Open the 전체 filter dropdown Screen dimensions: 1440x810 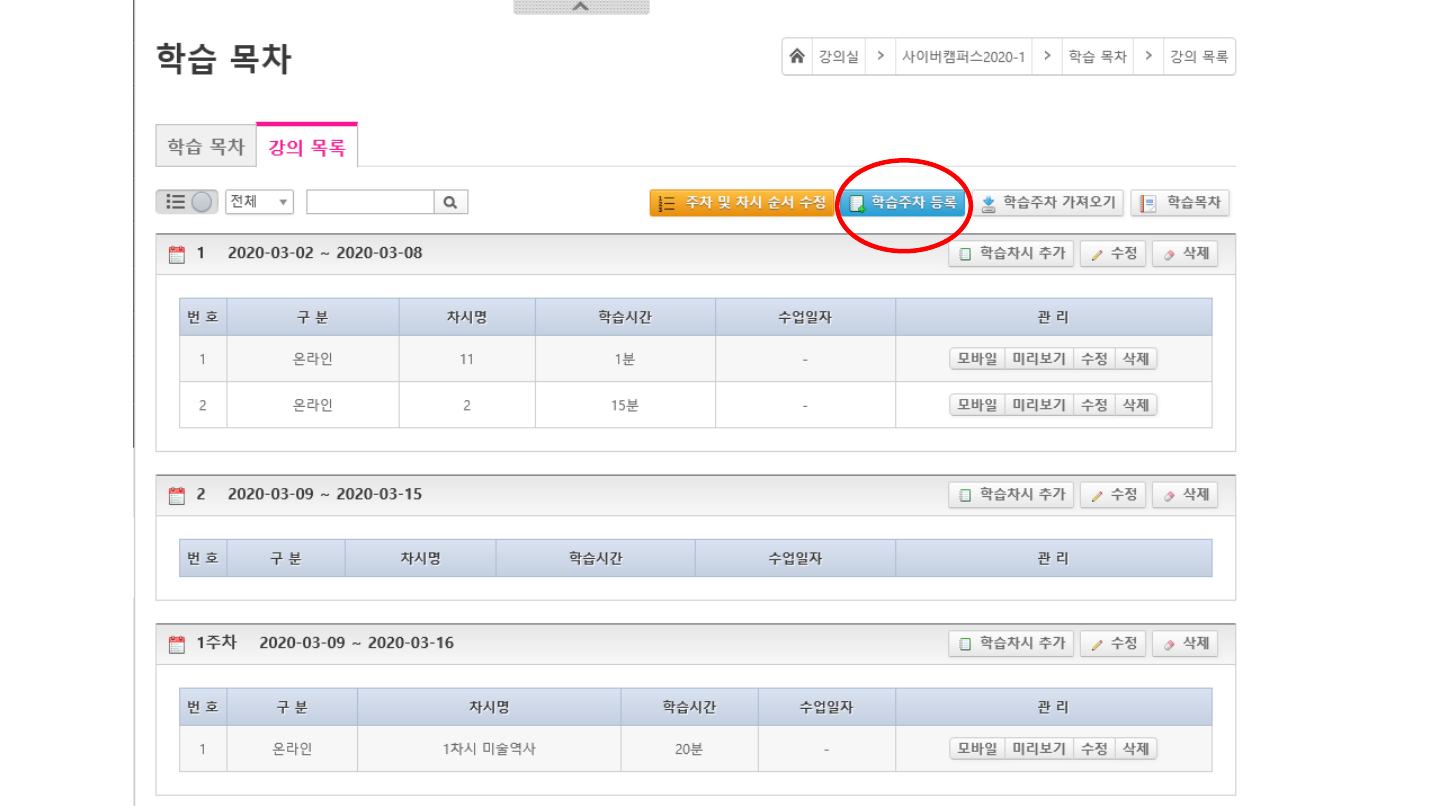(259, 202)
